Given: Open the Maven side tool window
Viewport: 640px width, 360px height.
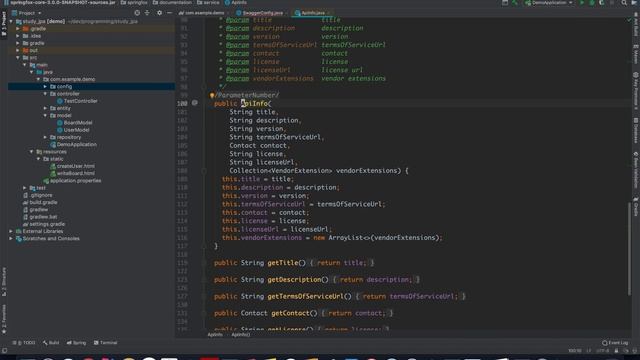Looking at the screenshot, I should point(636,54).
